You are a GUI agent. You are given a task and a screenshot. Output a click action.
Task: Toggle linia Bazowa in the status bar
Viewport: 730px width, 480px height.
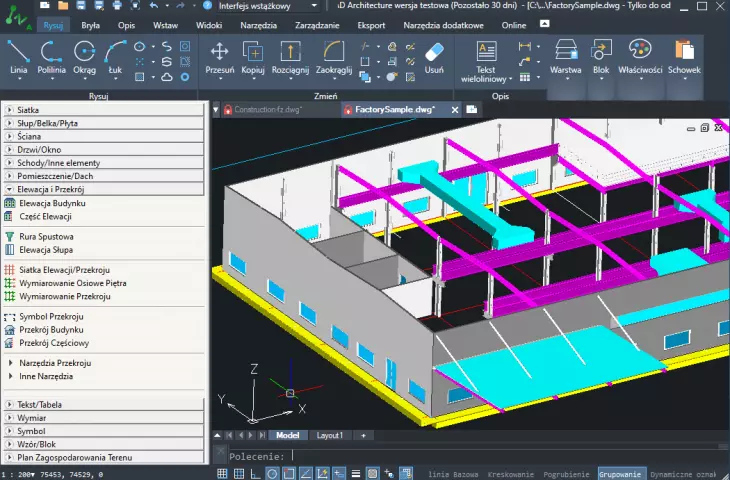[453, 474]
